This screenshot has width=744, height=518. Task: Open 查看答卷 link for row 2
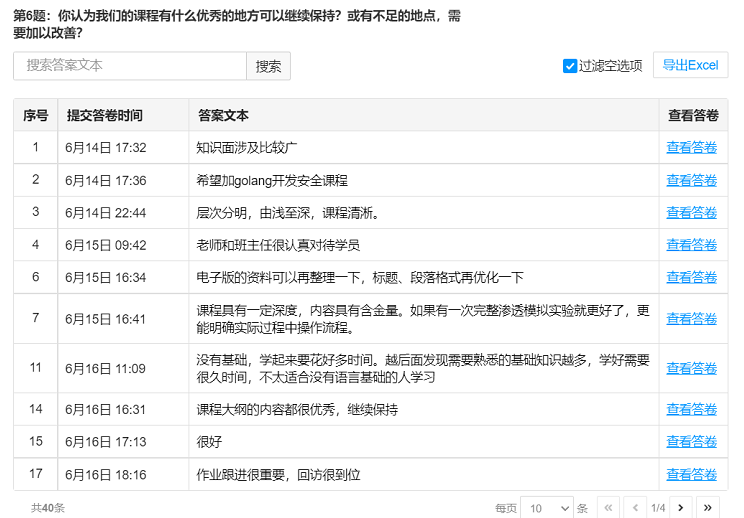coord(691,180)
